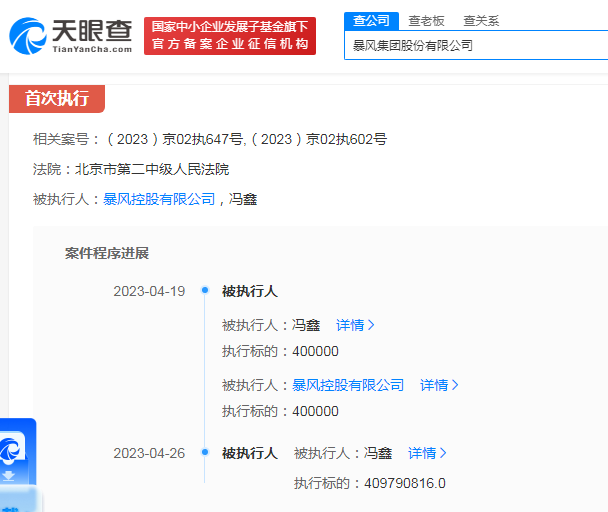Viewport: 608px width, 512px height.
Task: Click bold 被执行人 heading at 2023-04-26
Action: [250, 453]
